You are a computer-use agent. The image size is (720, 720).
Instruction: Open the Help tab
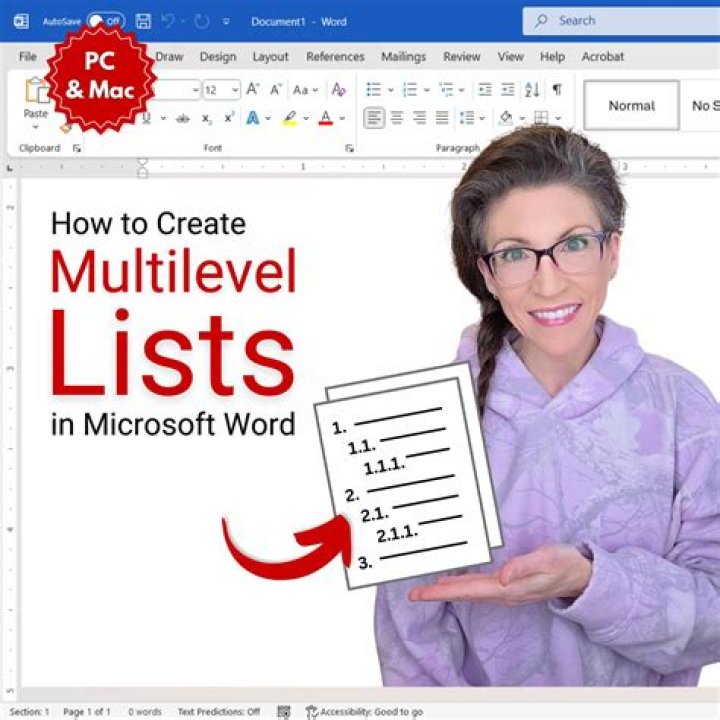(552, 56)
